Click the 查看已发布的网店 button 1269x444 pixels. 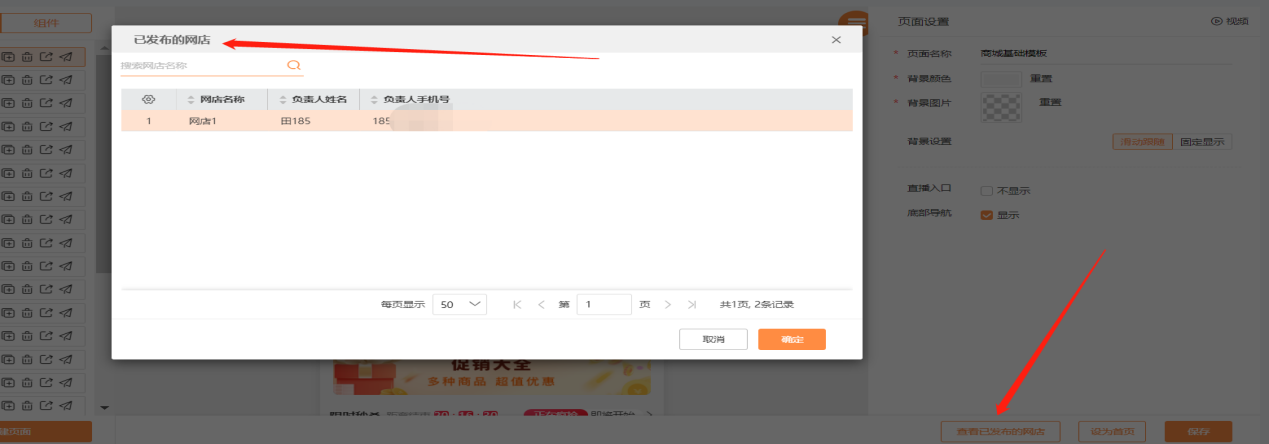[1000, 432]
